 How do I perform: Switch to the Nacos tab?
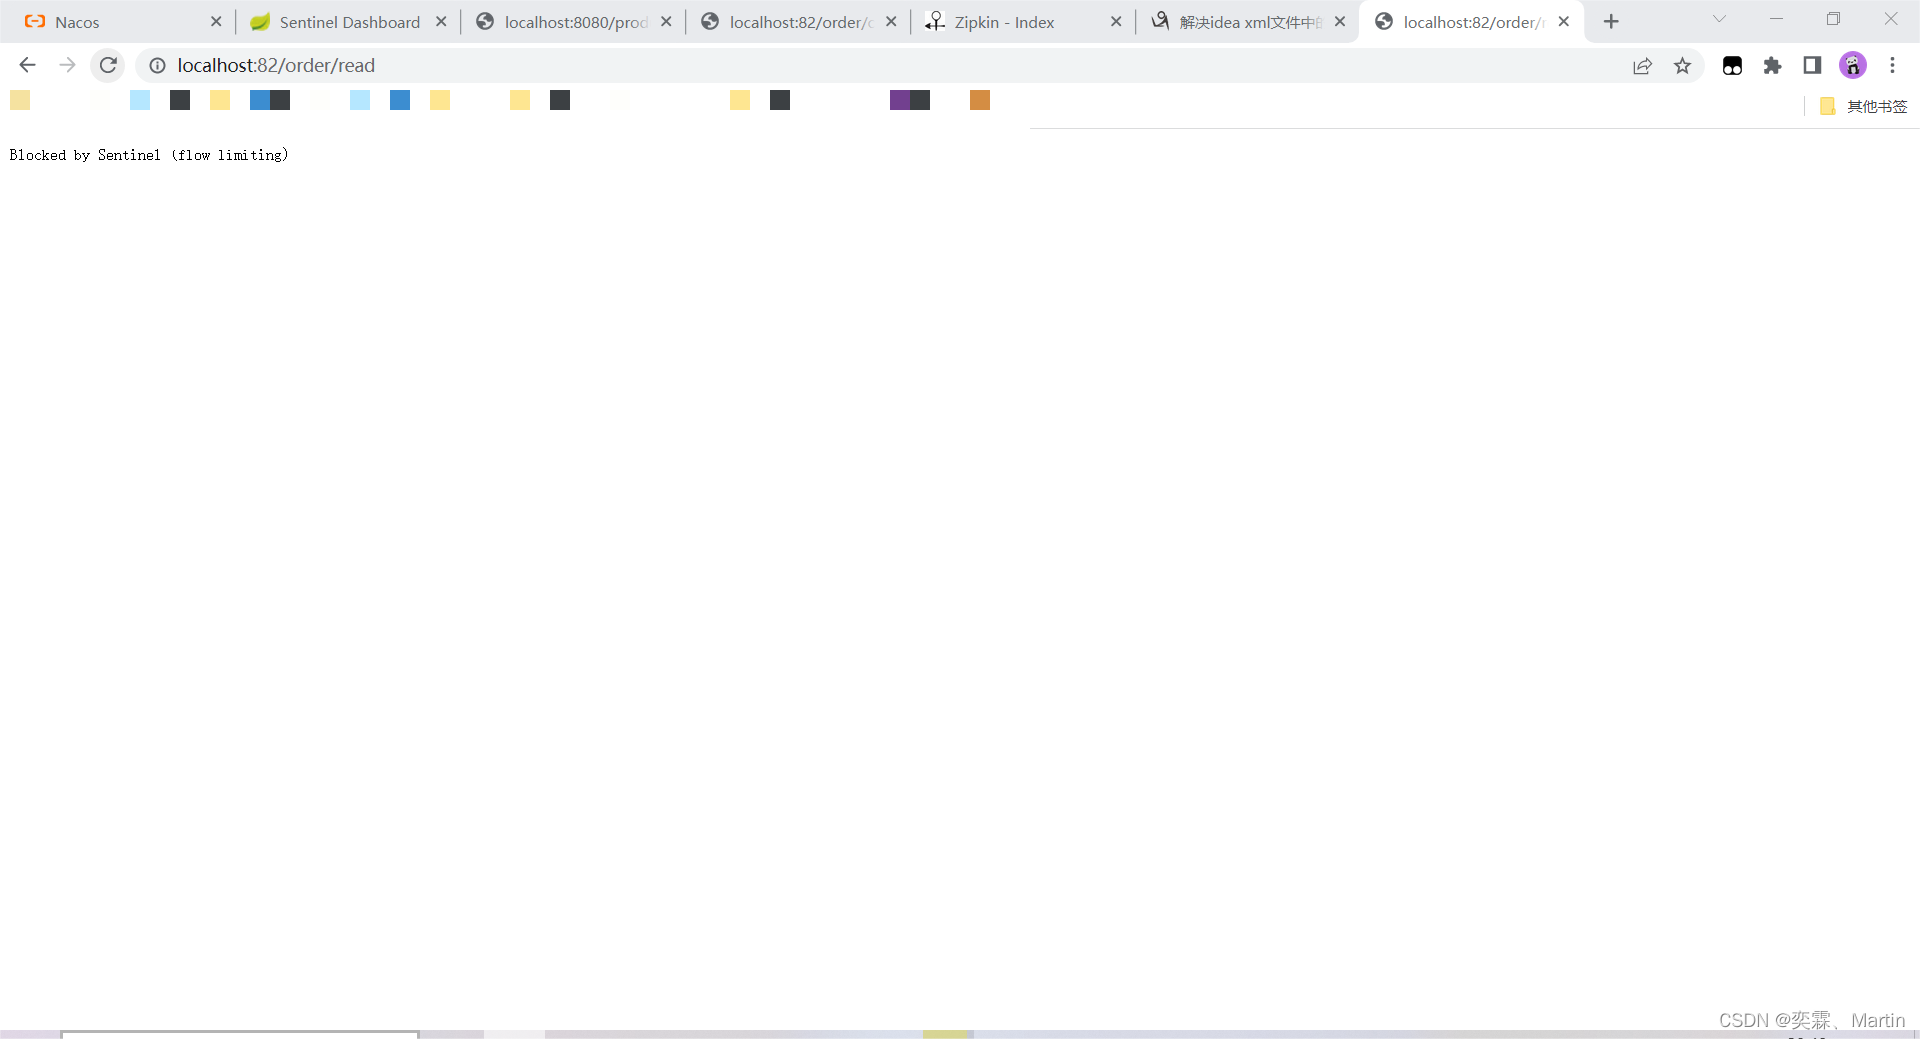click(110, 22)
